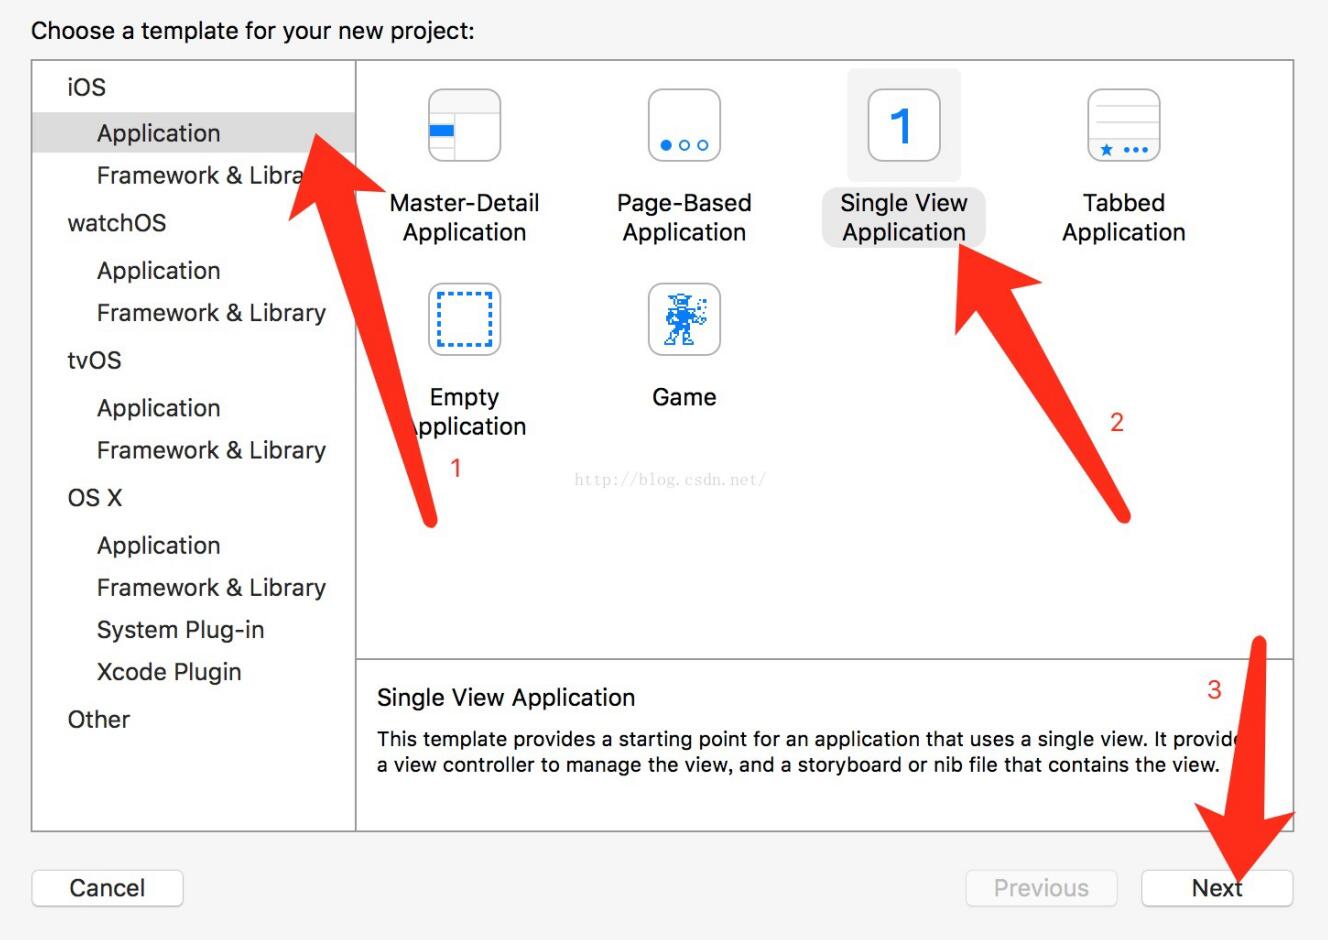Viewport: 1328px width, 940px height.
Task: Choose Framework & Library under iOS
Action: (200, 175)
